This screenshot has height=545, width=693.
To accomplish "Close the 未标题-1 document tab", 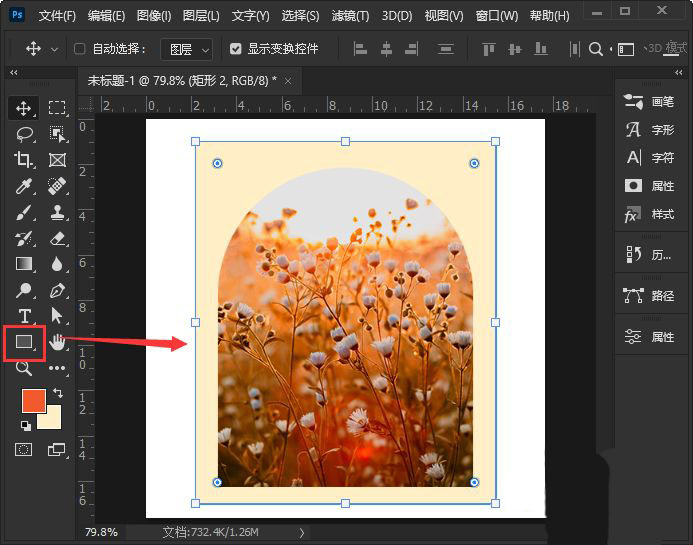I will (288, 81).
